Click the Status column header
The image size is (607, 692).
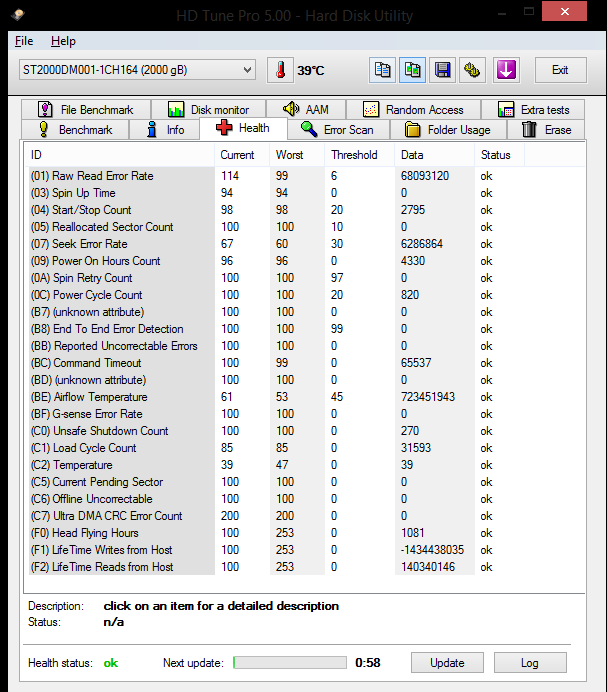click(x=499, y=155)
